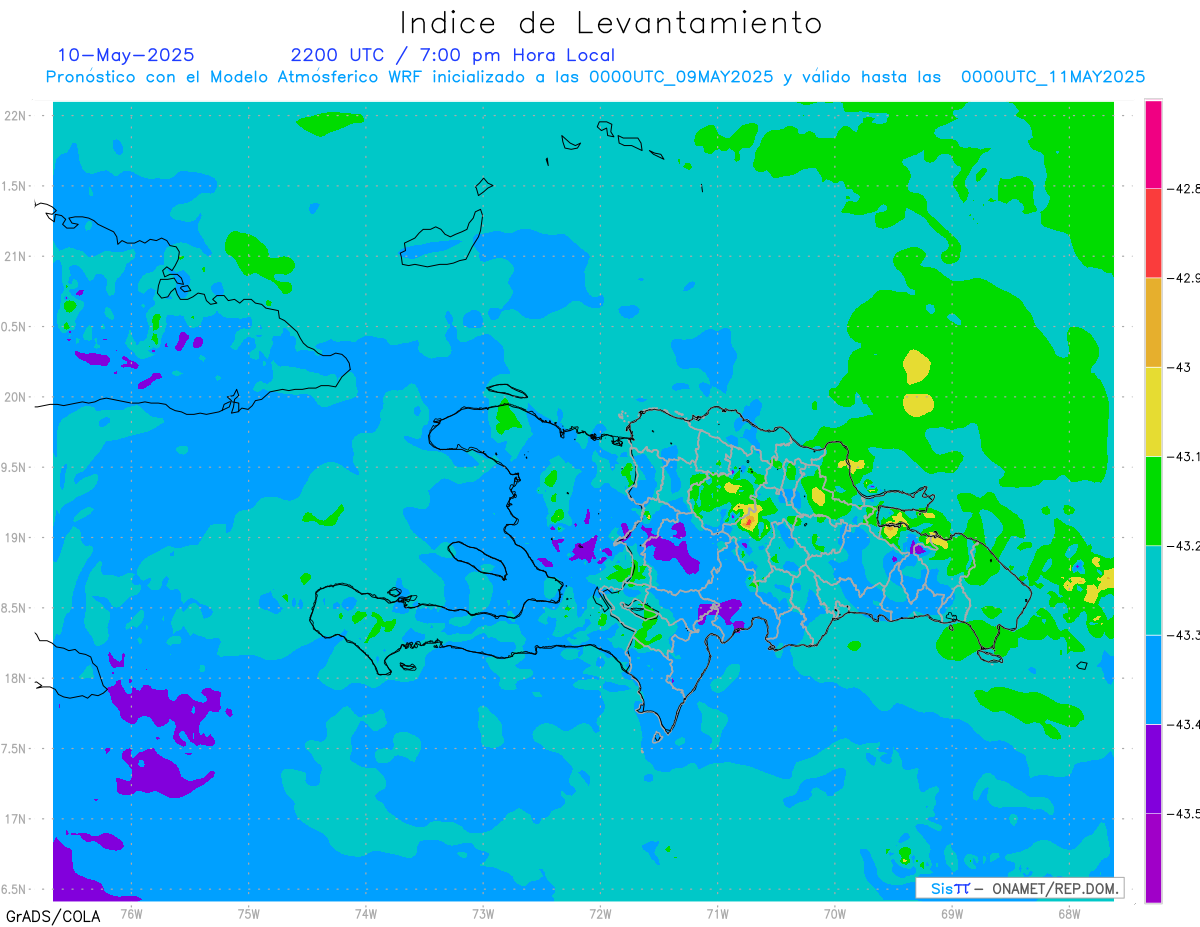Click the '-43.5' colorbar value
The image size is (1200, 927).
pyautogui.click(x=1184, y=813)
